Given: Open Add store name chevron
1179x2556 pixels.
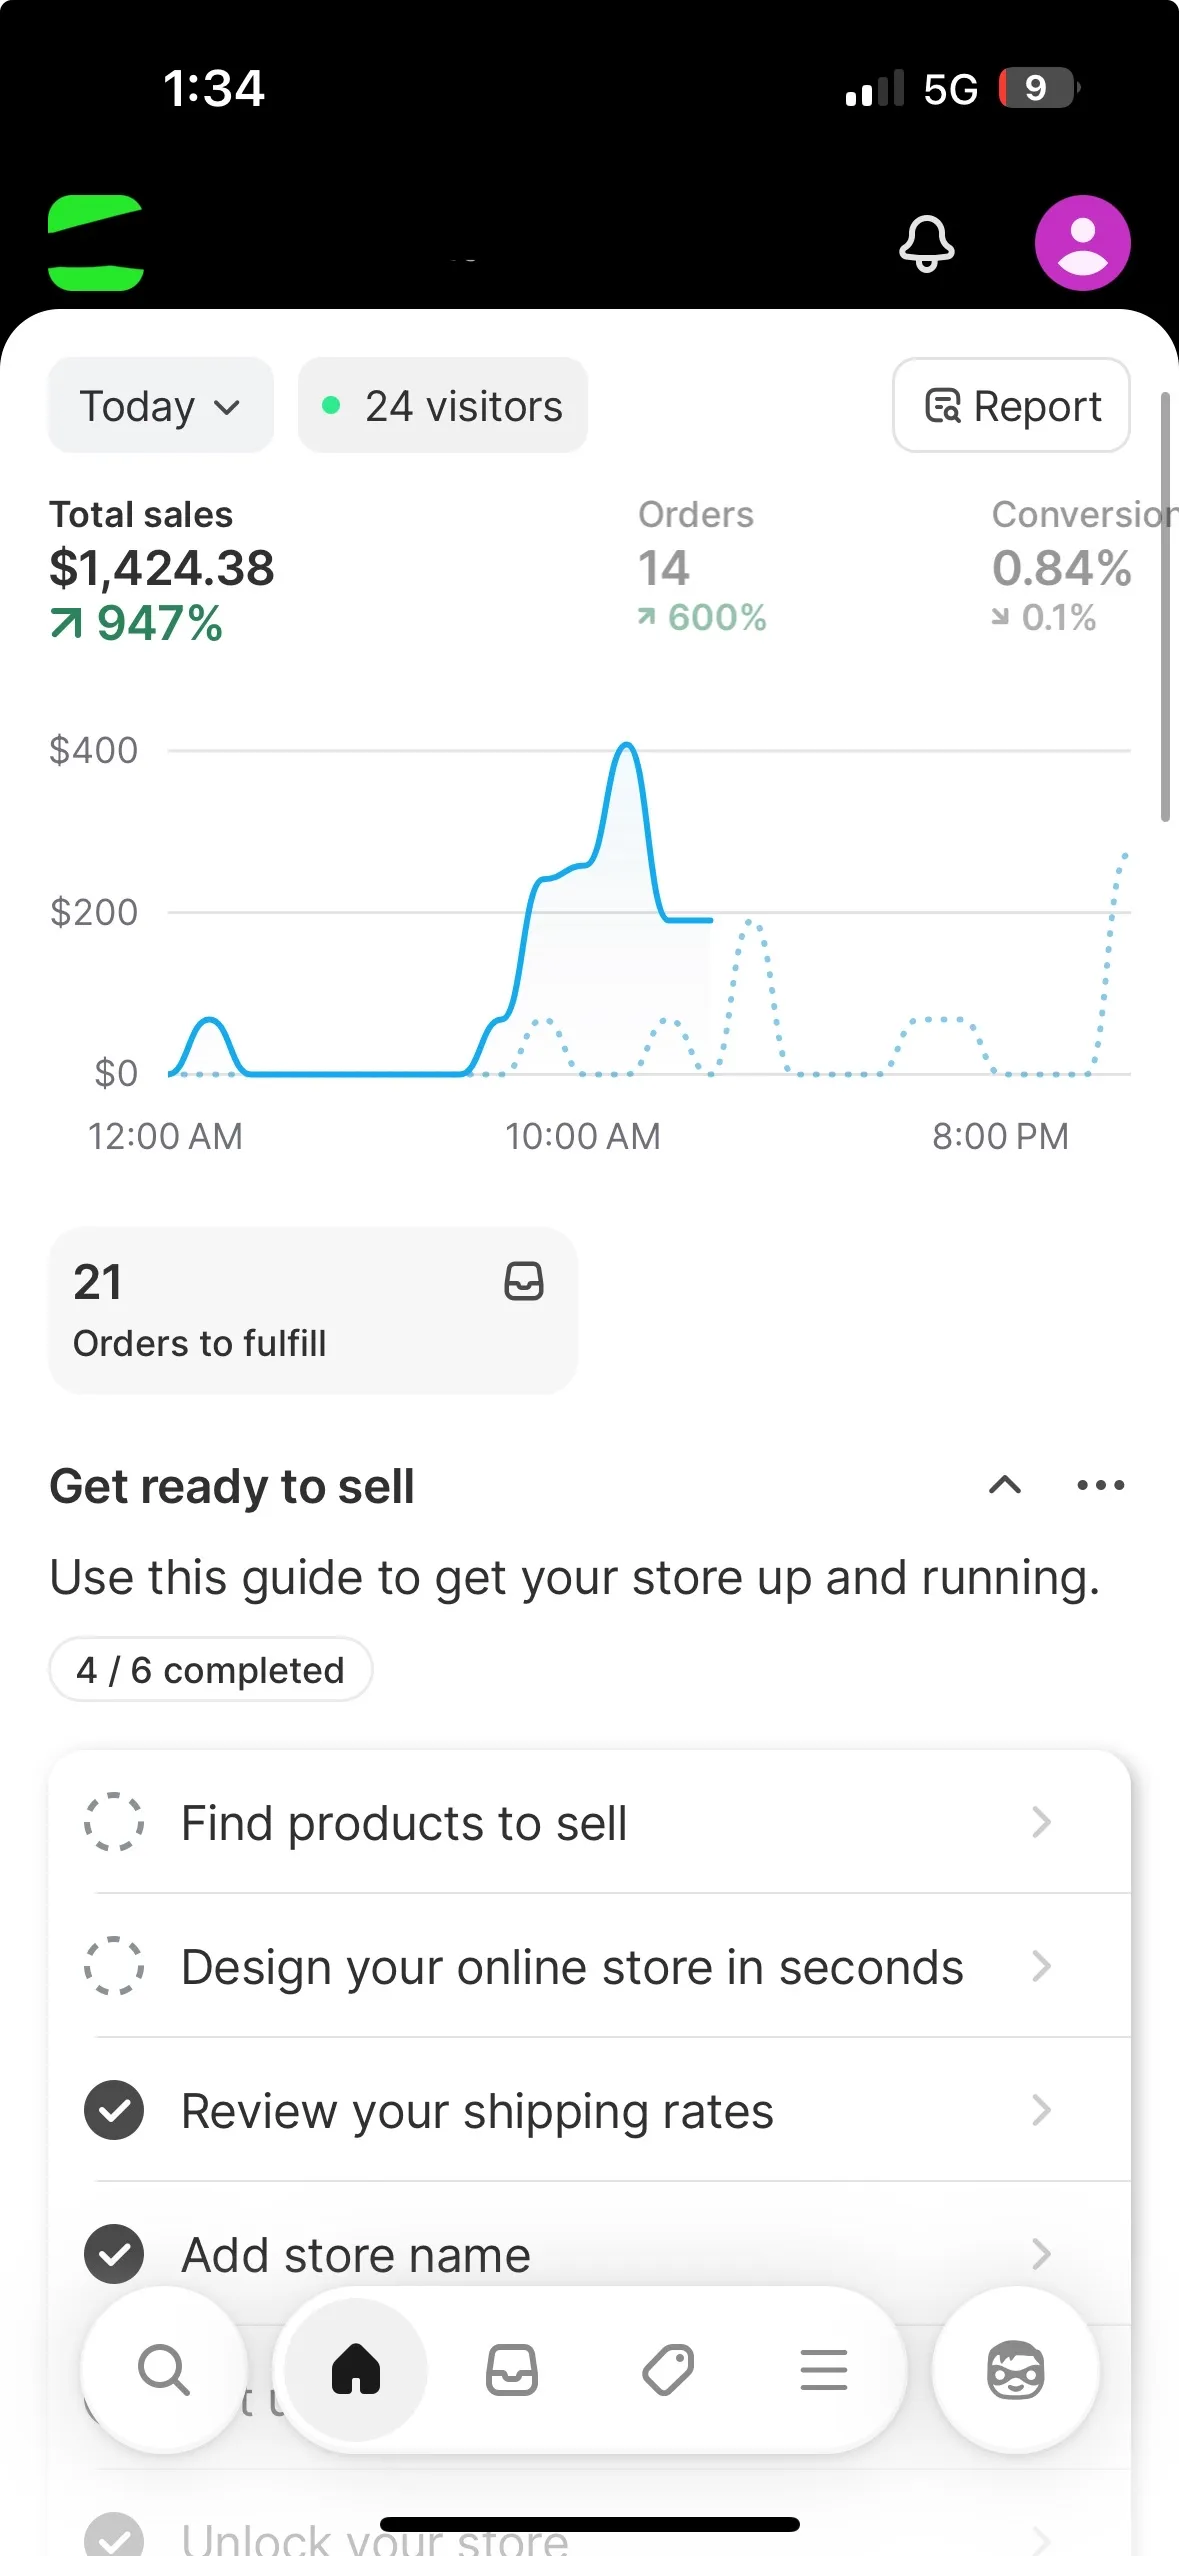Looking at the screenshot, I should pos(1041,2254).
